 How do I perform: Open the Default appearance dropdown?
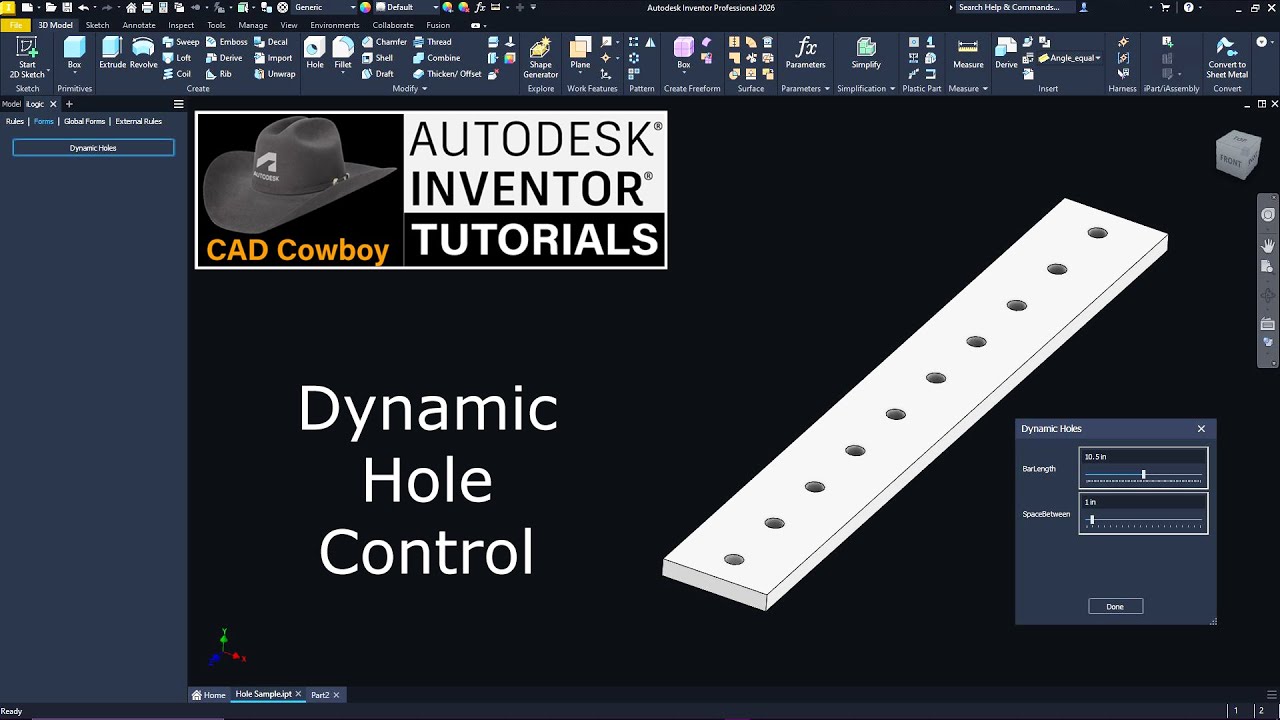coord(413,7)
